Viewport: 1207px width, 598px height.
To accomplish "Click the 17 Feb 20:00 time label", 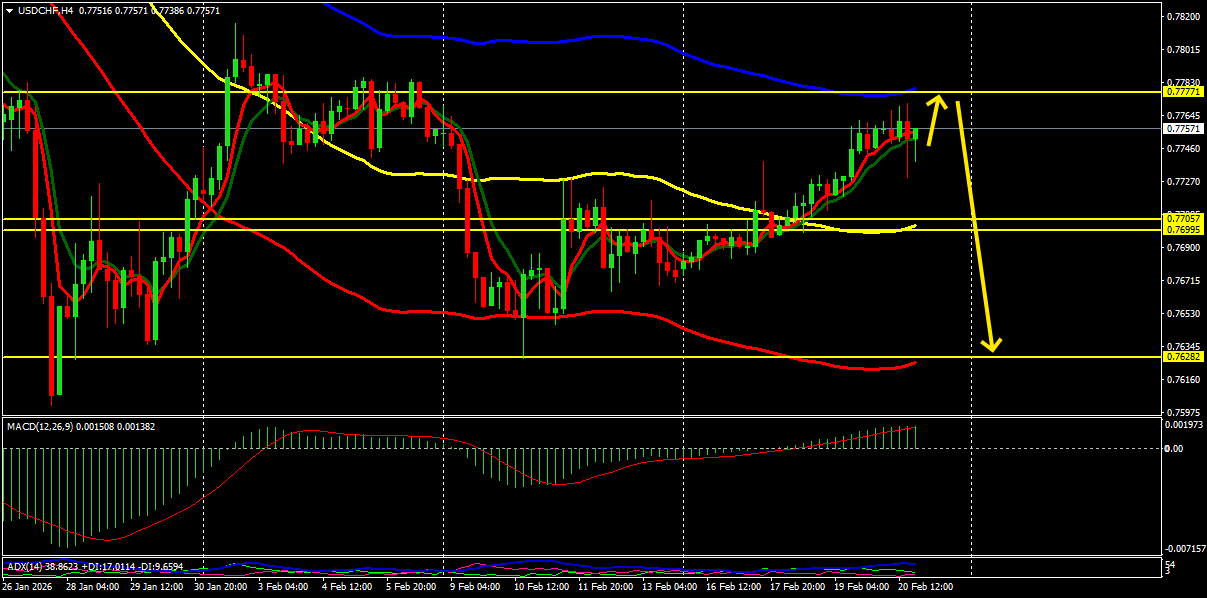I will [798, 588].
